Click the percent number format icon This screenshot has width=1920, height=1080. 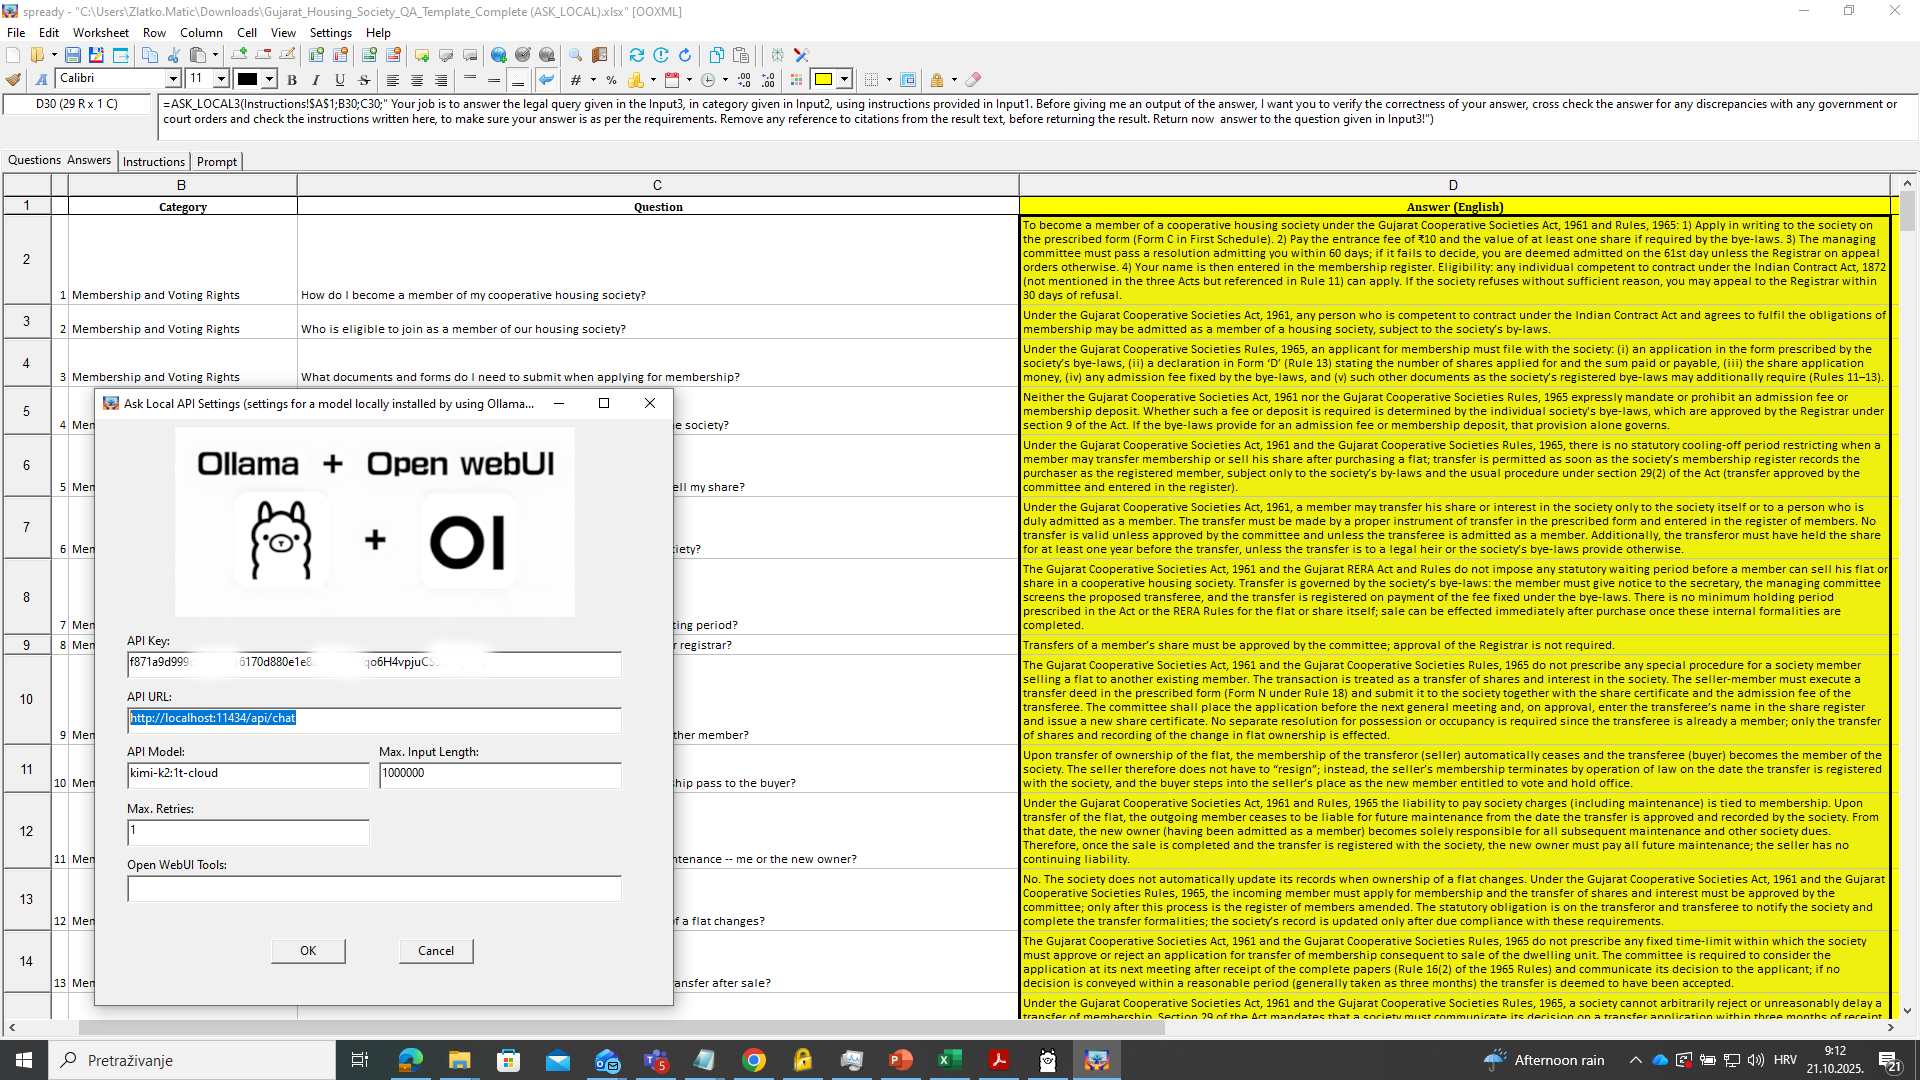point(611,80)
